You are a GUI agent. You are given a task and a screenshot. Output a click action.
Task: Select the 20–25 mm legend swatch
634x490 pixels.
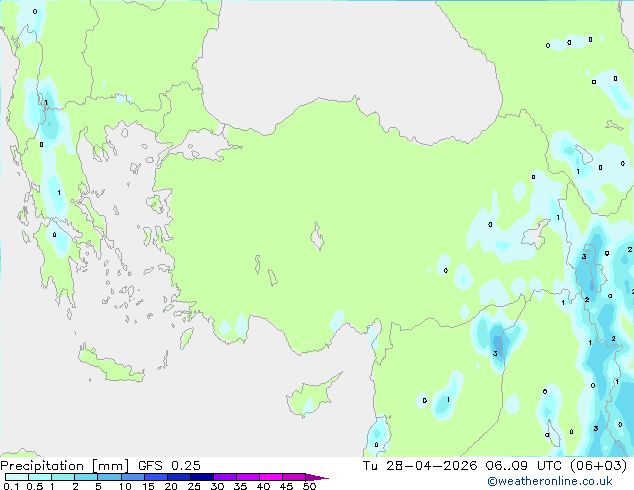(179, 477)
